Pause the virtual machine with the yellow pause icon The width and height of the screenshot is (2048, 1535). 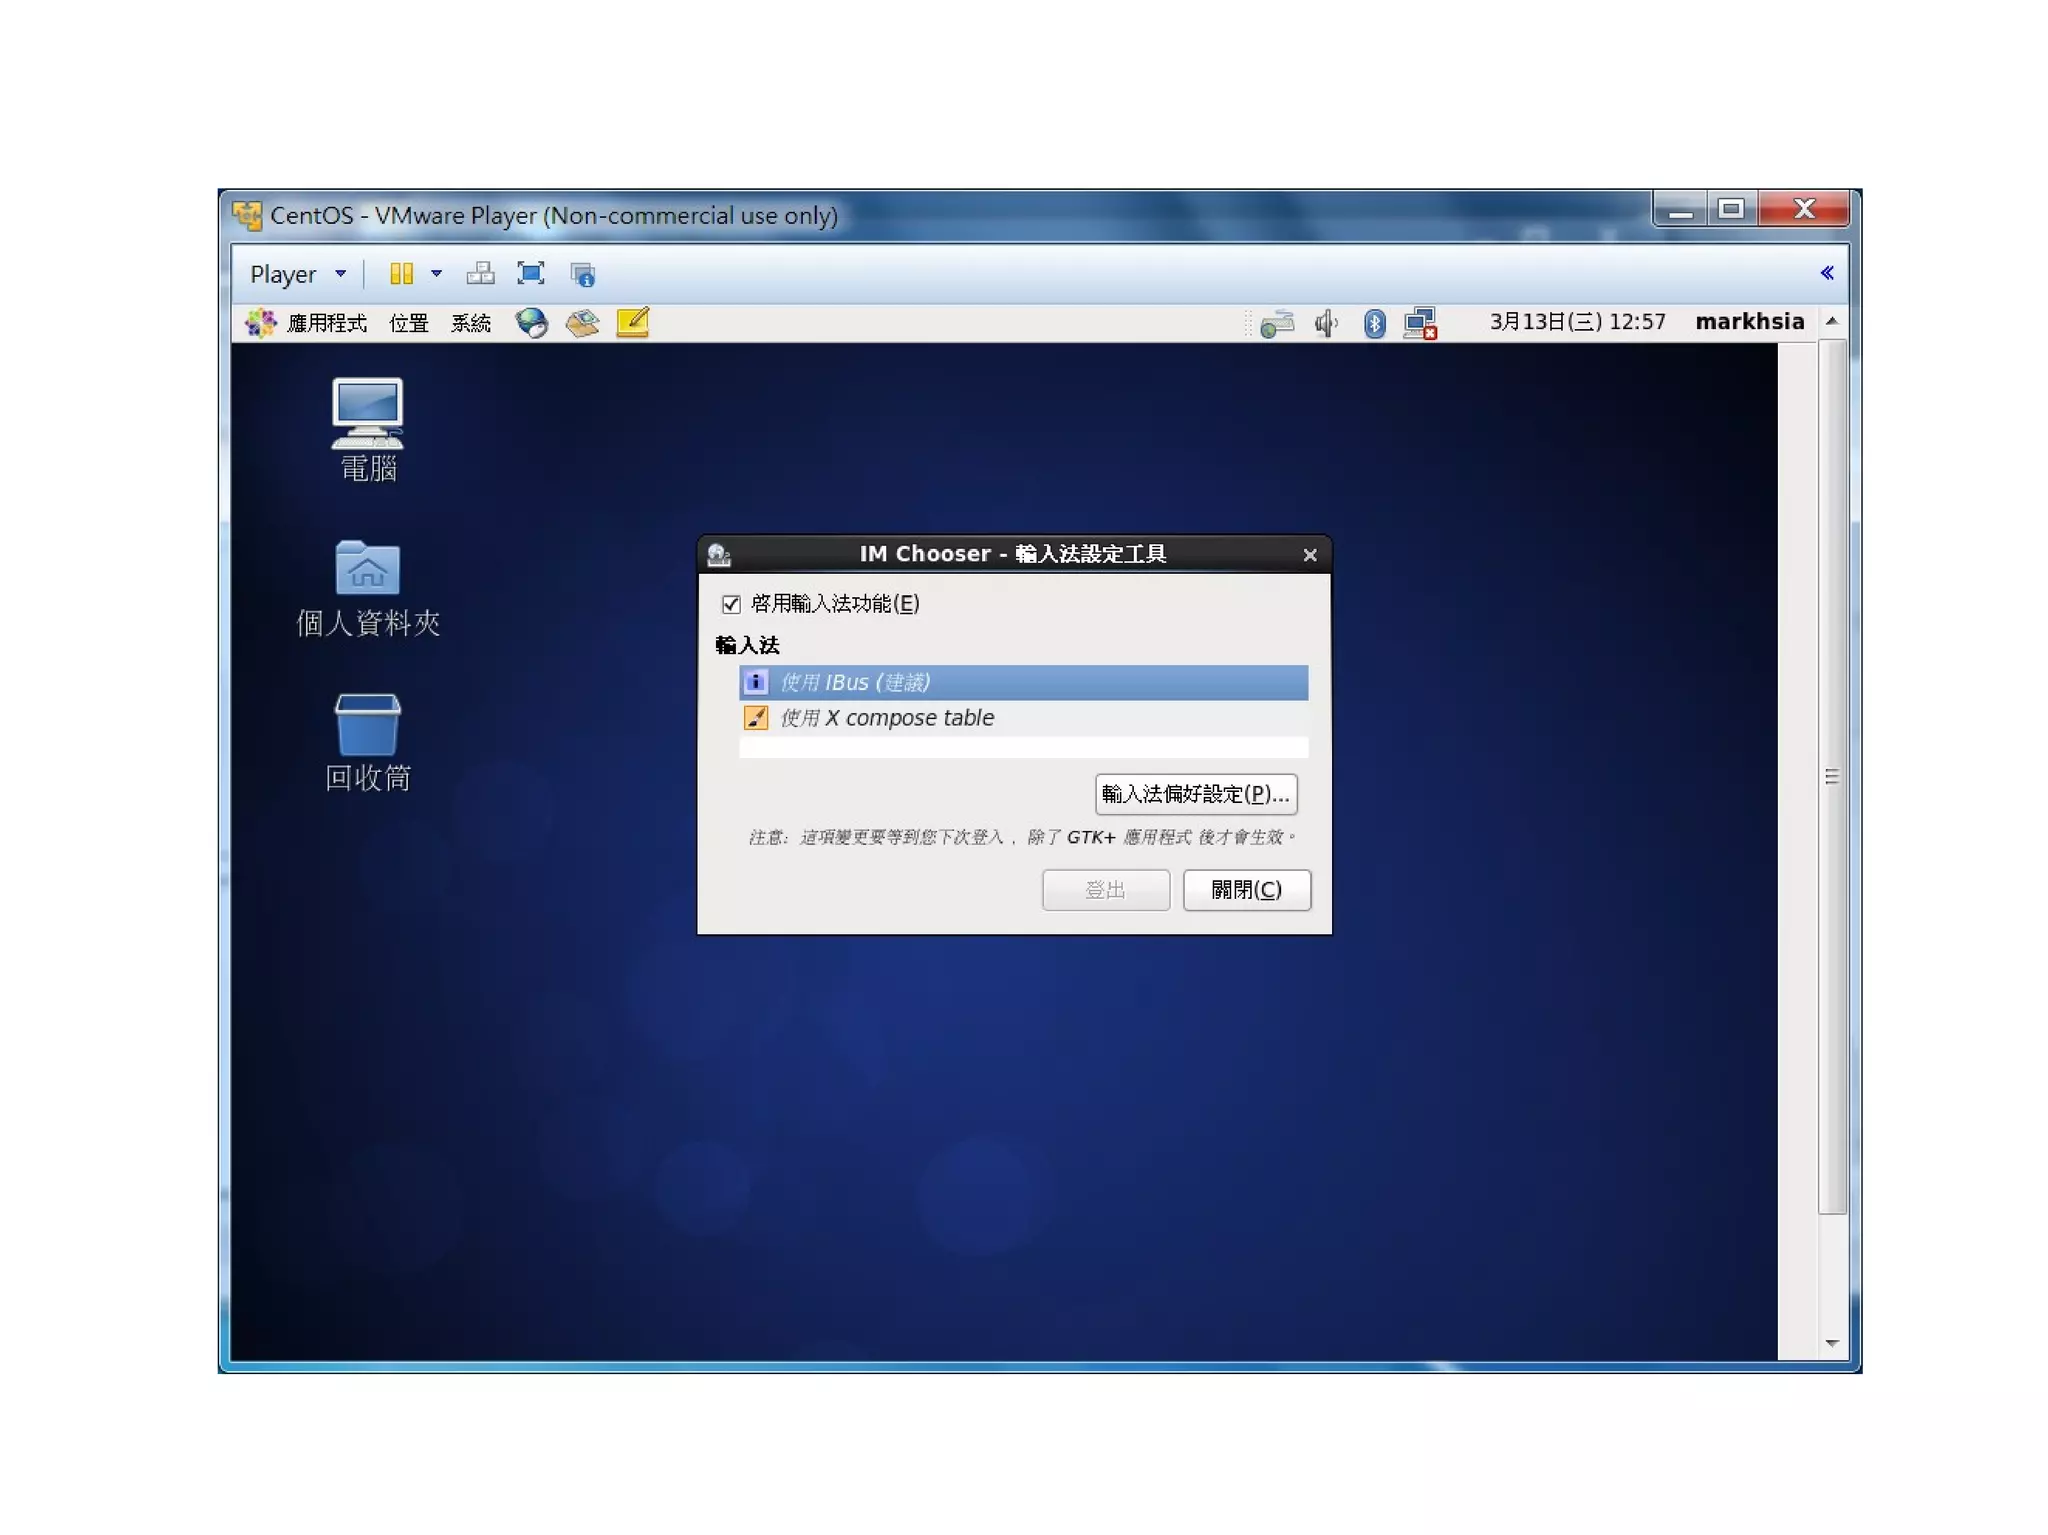click(x=401, y=274)
